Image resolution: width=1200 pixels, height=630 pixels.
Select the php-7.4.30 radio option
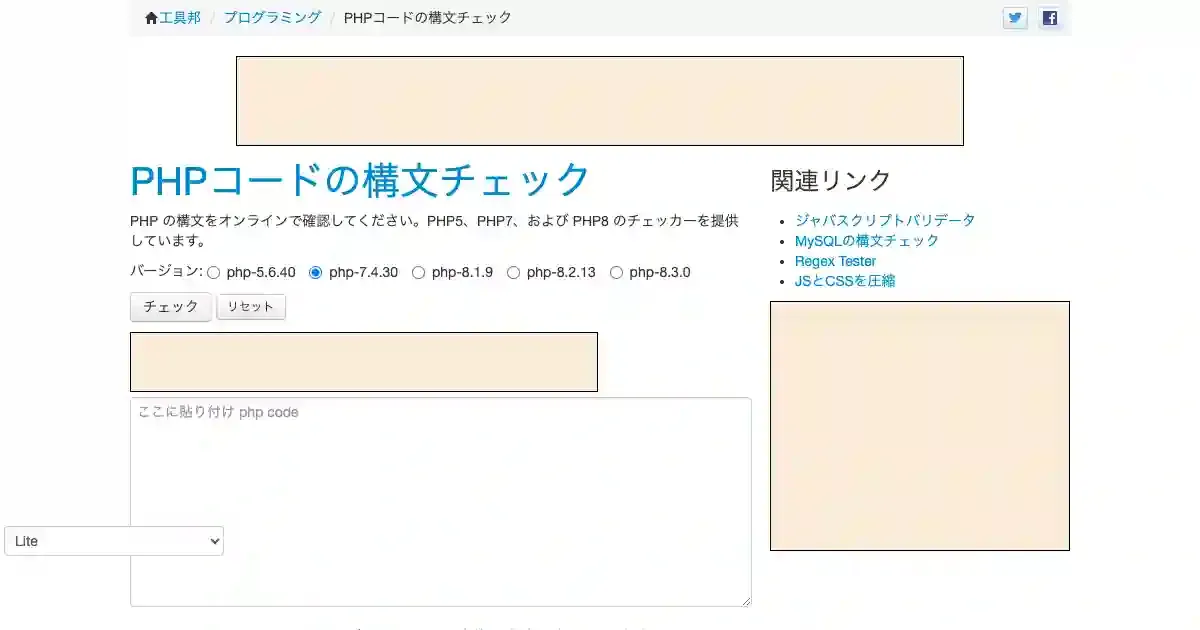point(316,272)
